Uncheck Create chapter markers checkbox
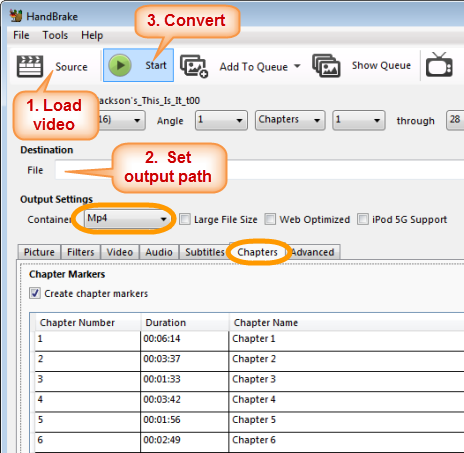This screenshot has height=453, width=464. tap(35, 293)
